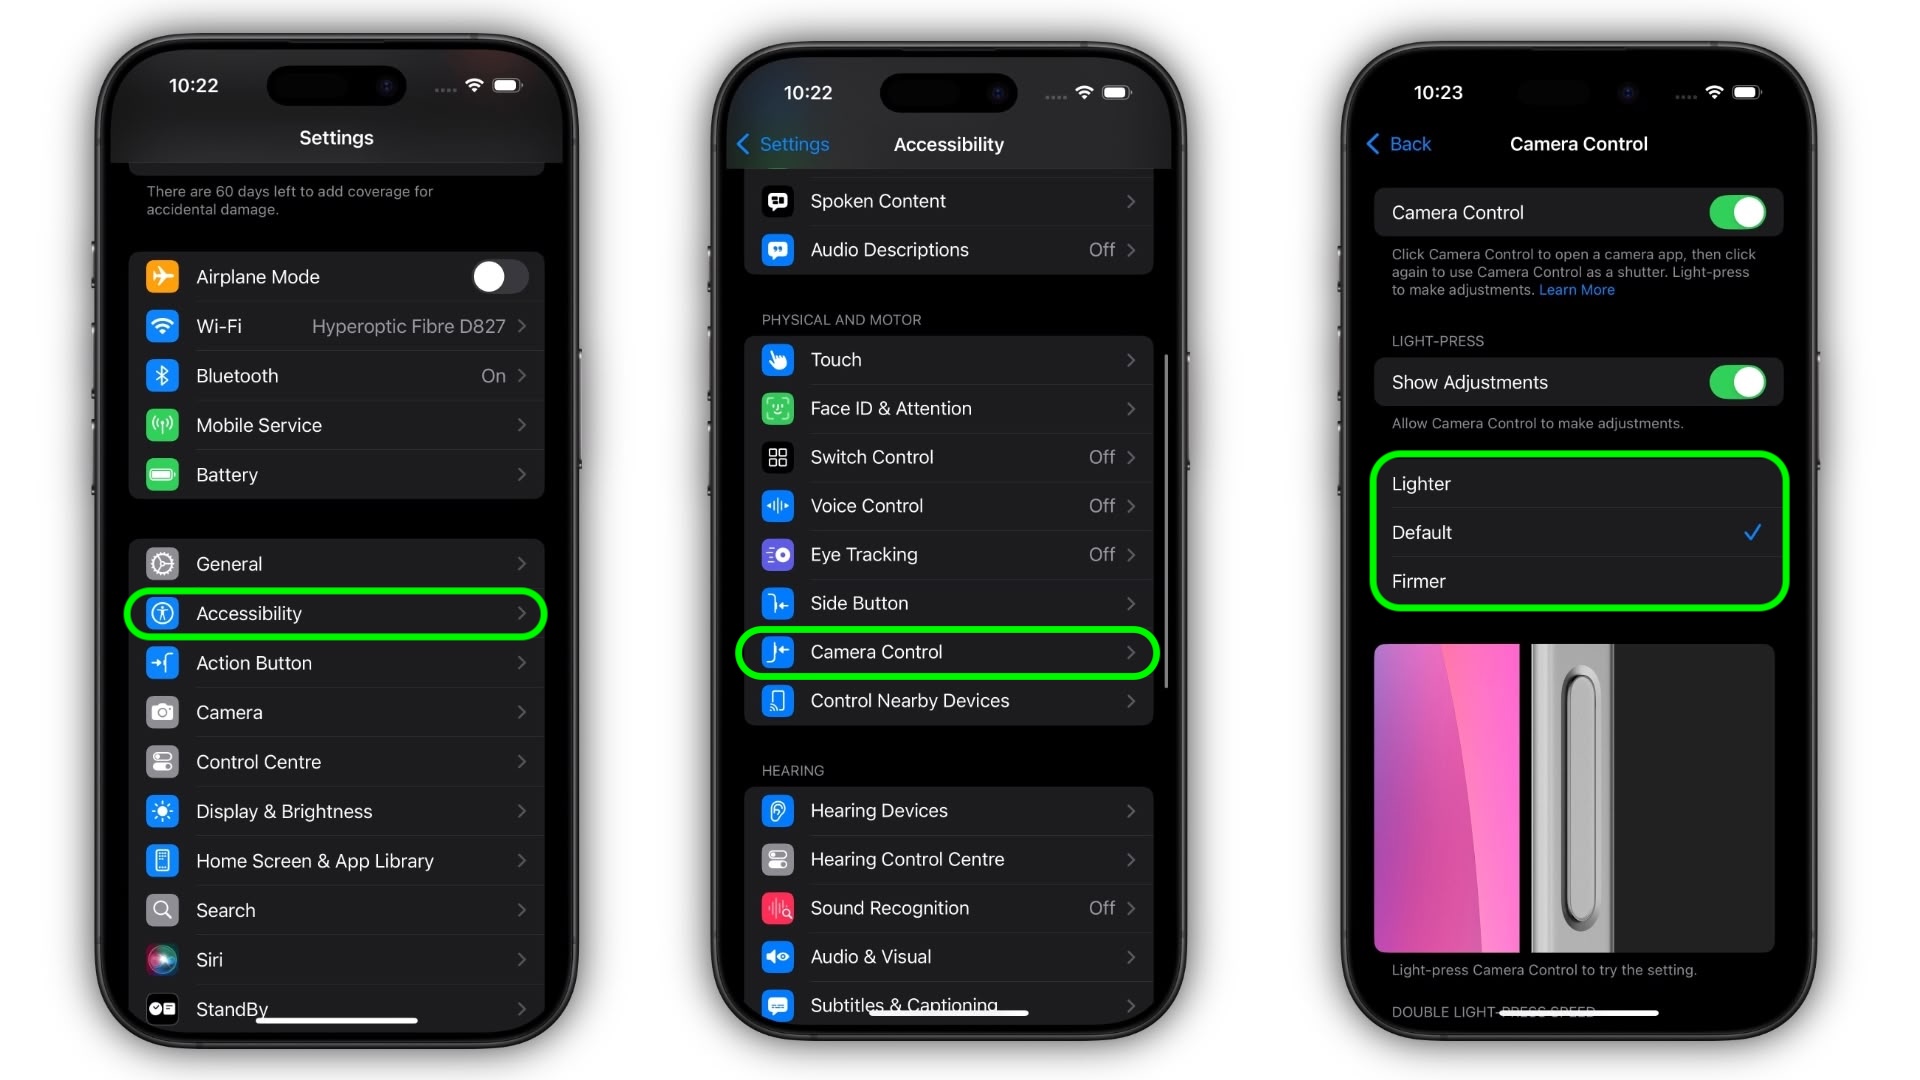Tap the Sound Recognition icon

coord(779,907)
